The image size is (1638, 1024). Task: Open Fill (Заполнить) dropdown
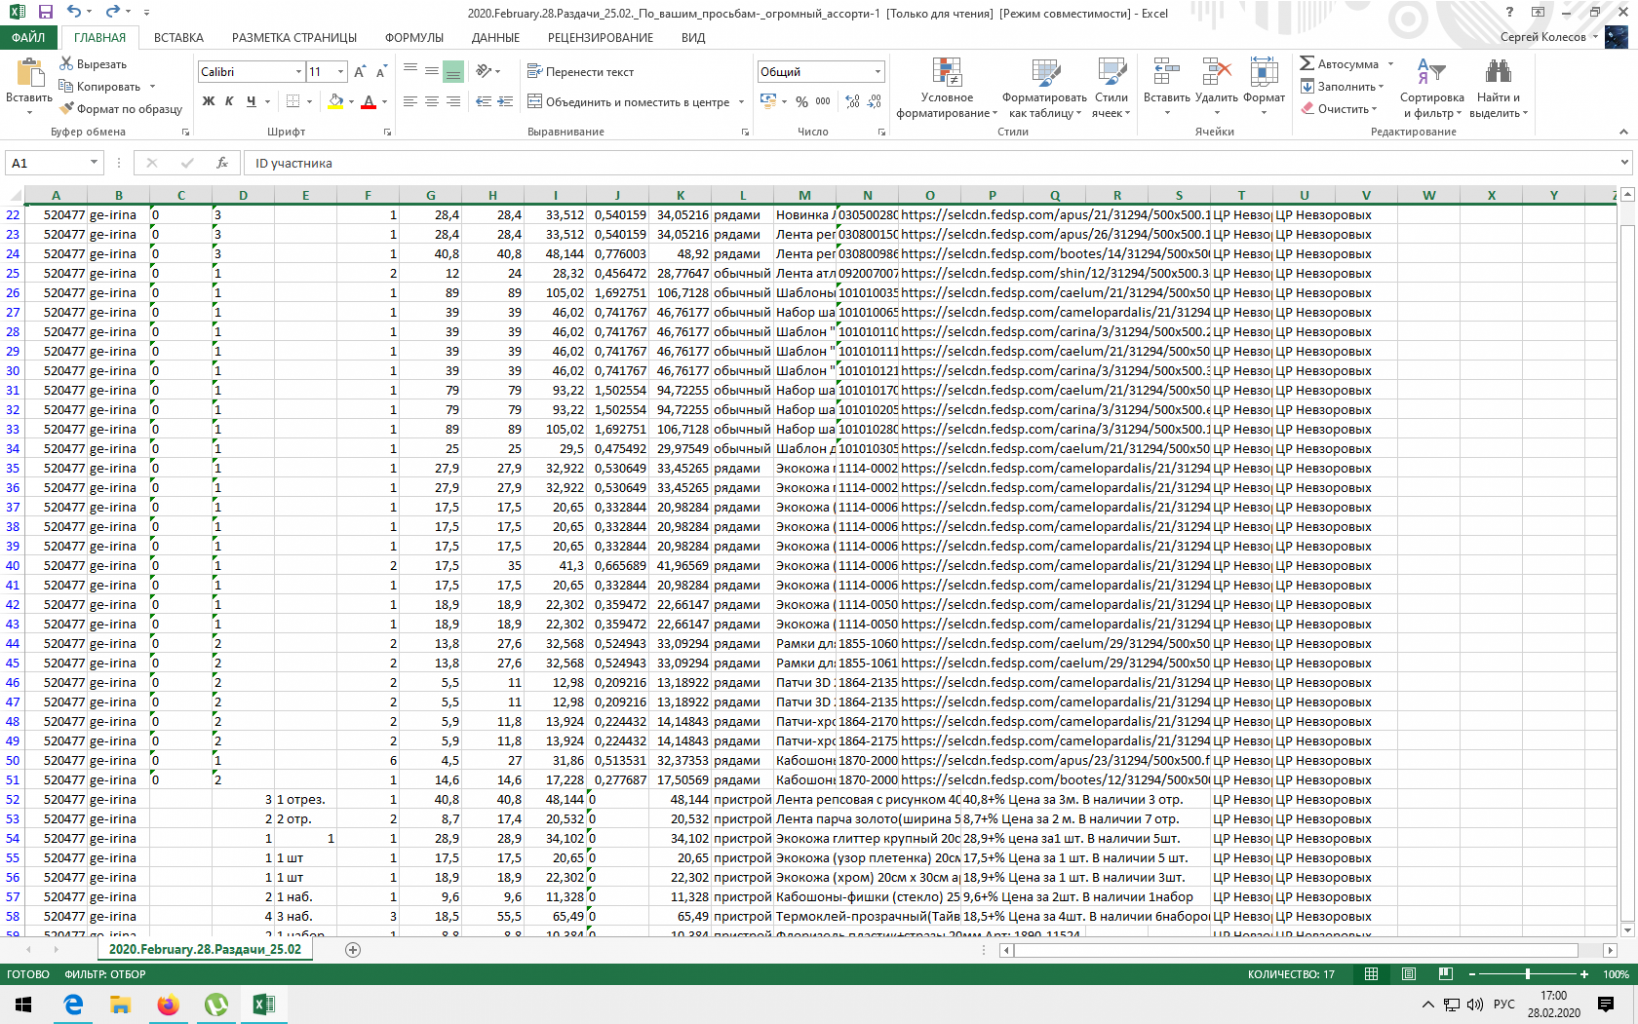click(1344, 87)
